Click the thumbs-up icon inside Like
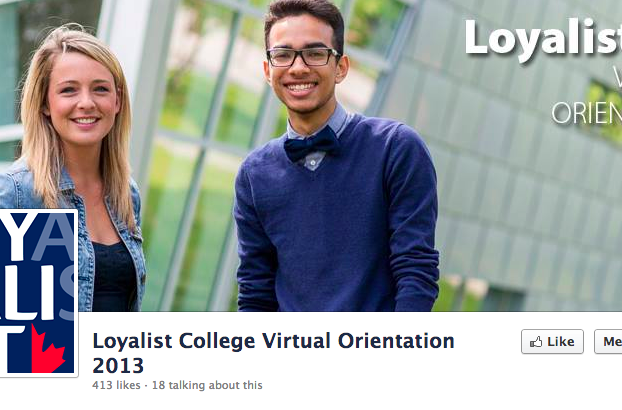622x410 pixels. point(536,342)
